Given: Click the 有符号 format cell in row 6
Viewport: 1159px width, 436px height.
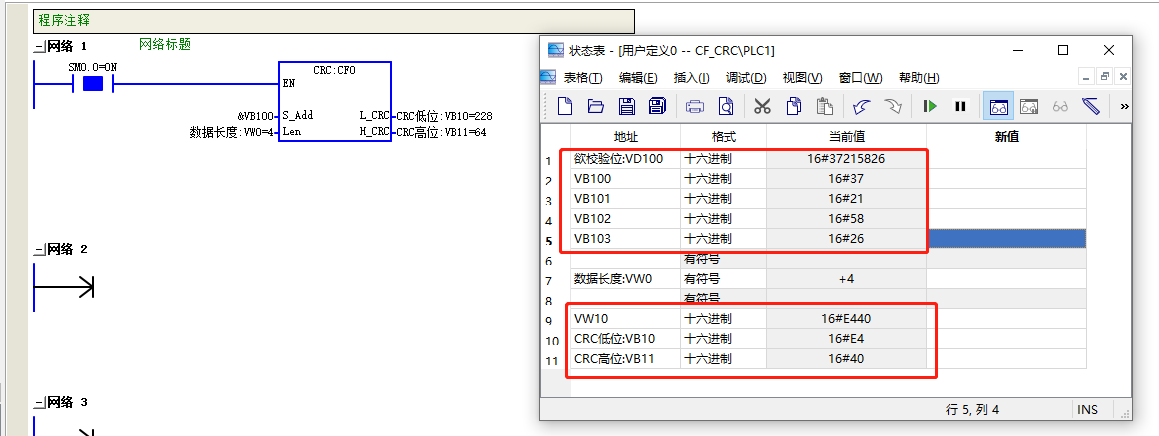Looking at the screenshot, I should 724,259.
